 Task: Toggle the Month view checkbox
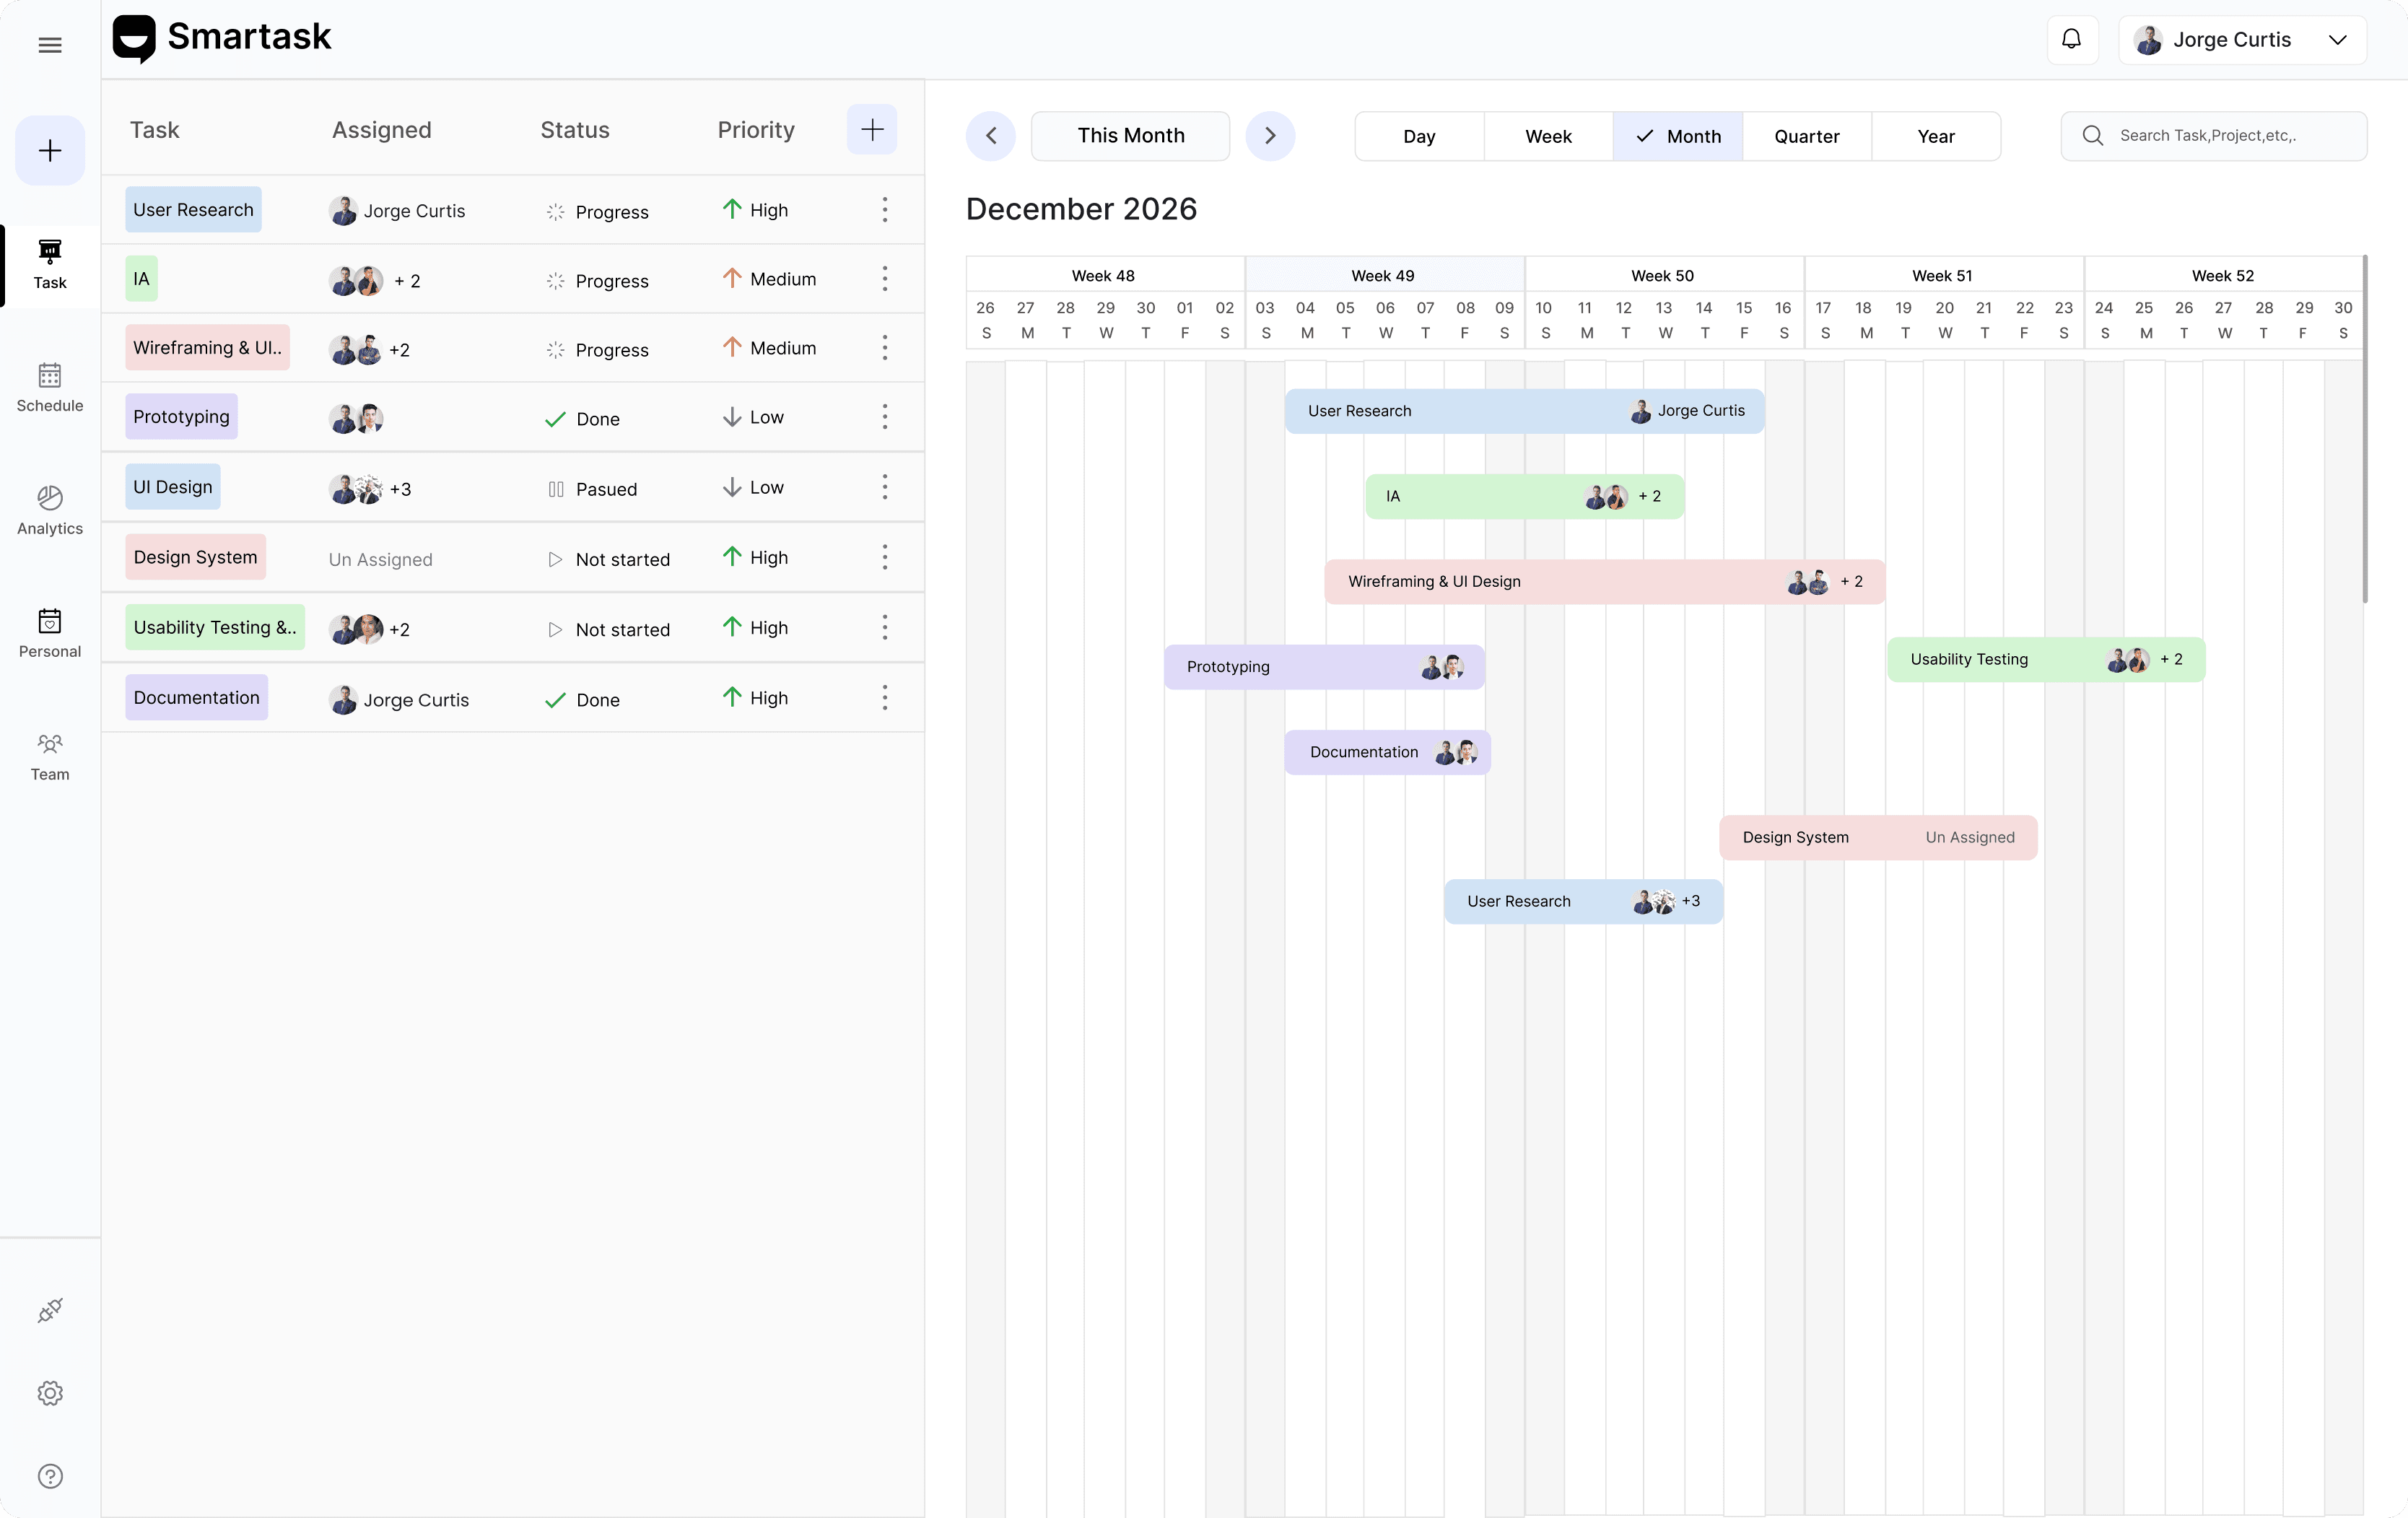tap(1644, 136)
